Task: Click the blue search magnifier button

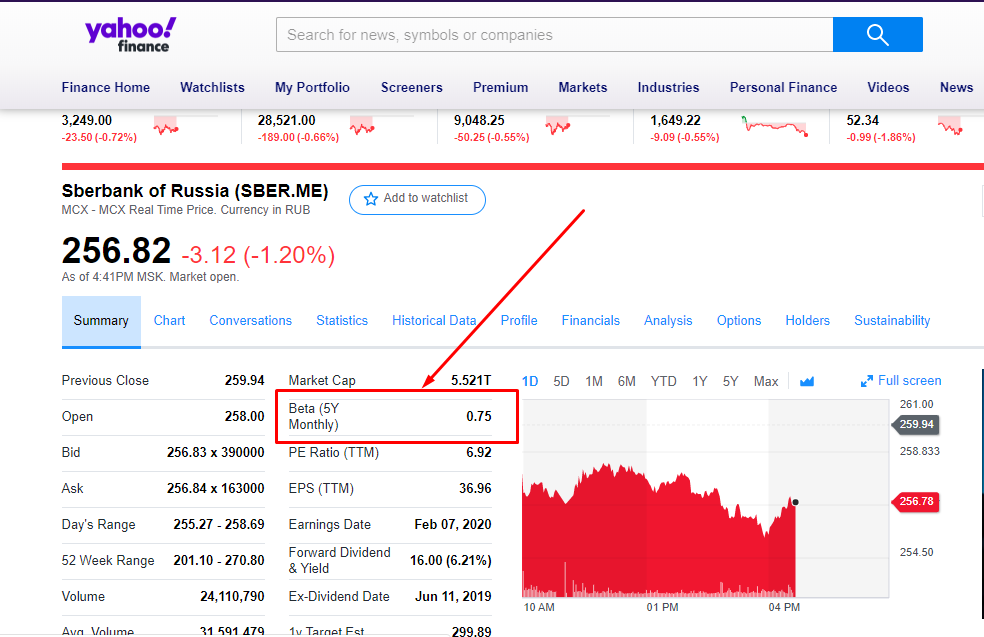Action: point(877,35)
